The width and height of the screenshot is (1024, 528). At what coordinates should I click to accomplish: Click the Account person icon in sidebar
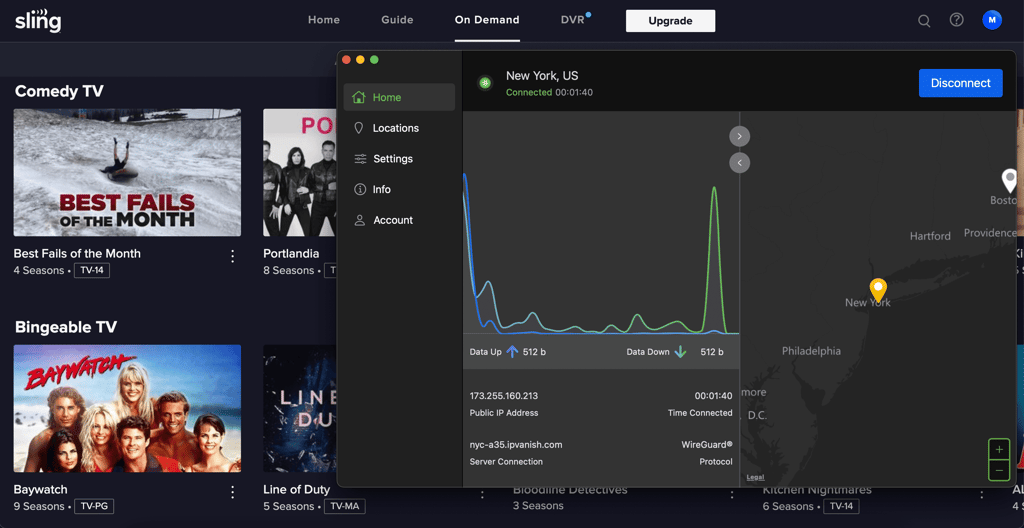pyautogui.click(x=359, y=220)
